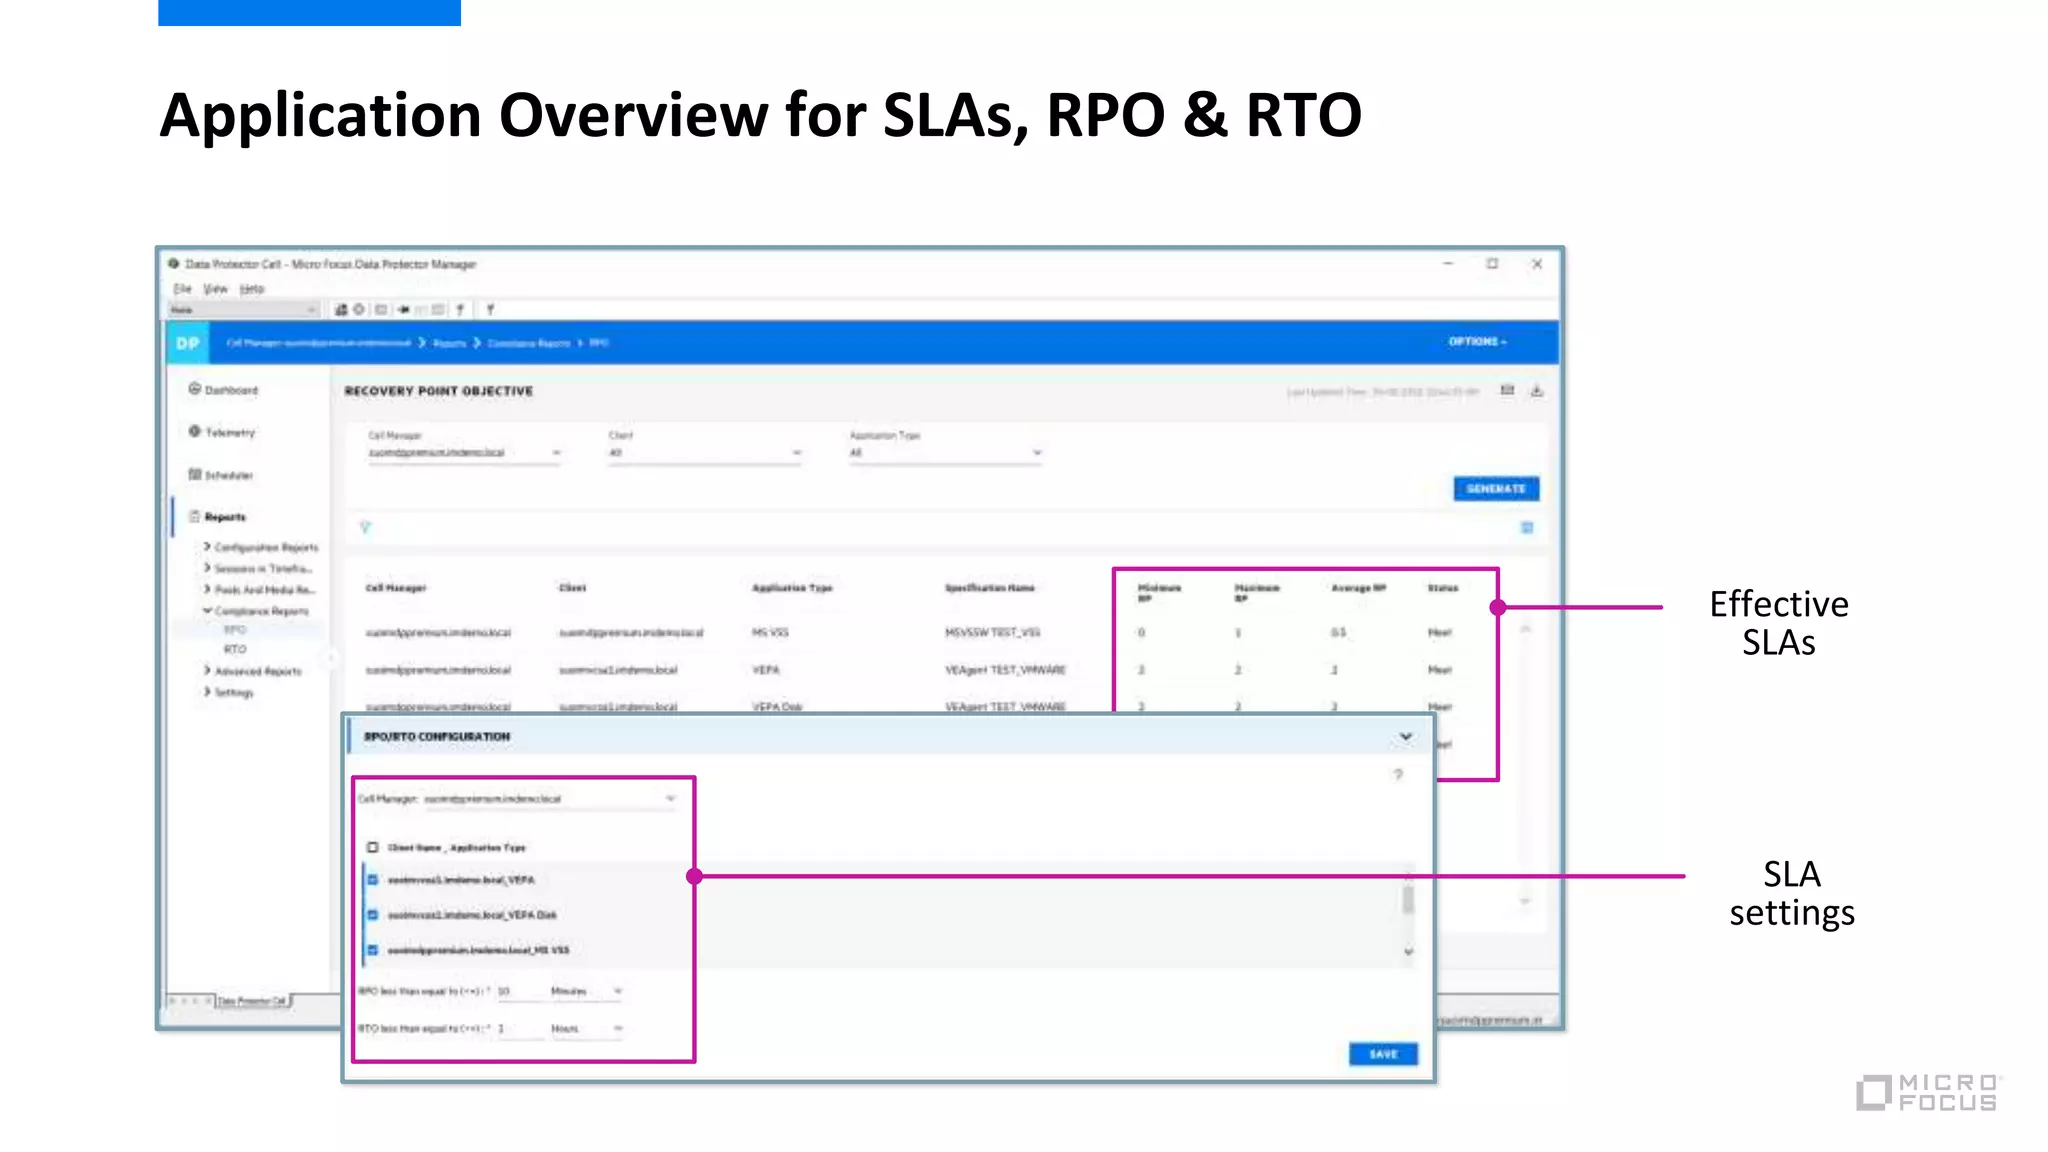Go to Compliance Reports in the breadcrumb
The height and width of the screenshot is (1152, 2048).
pos(528,343)
